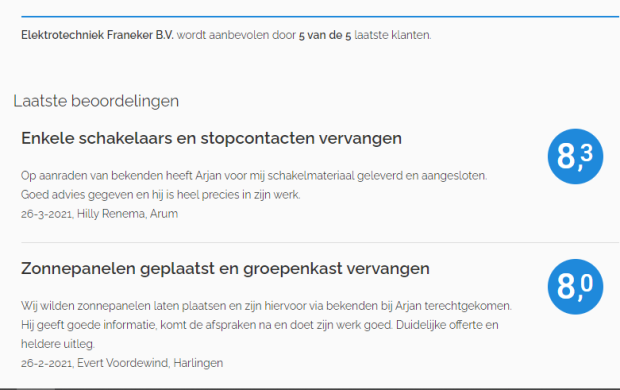Click '26-3-2021, Hilly Renema, Arum' line
This screenshot has width=620, height=390.
click(x=99, y=214)
